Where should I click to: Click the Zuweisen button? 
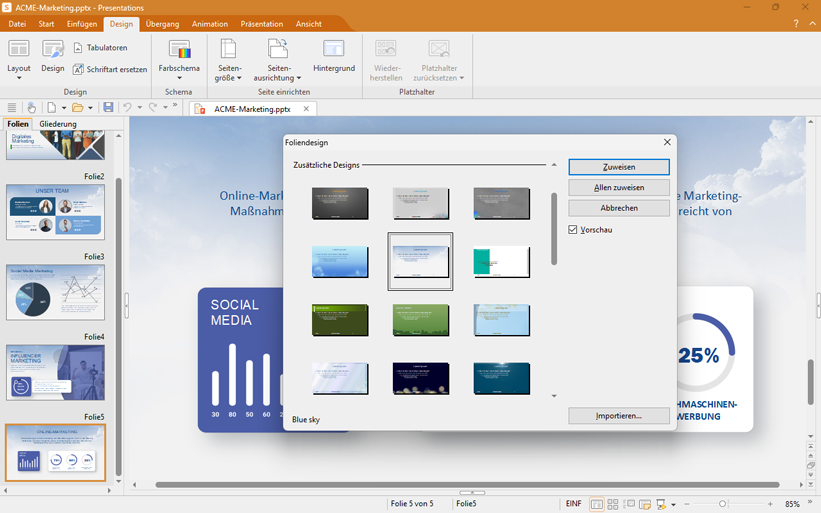(619, 167)
